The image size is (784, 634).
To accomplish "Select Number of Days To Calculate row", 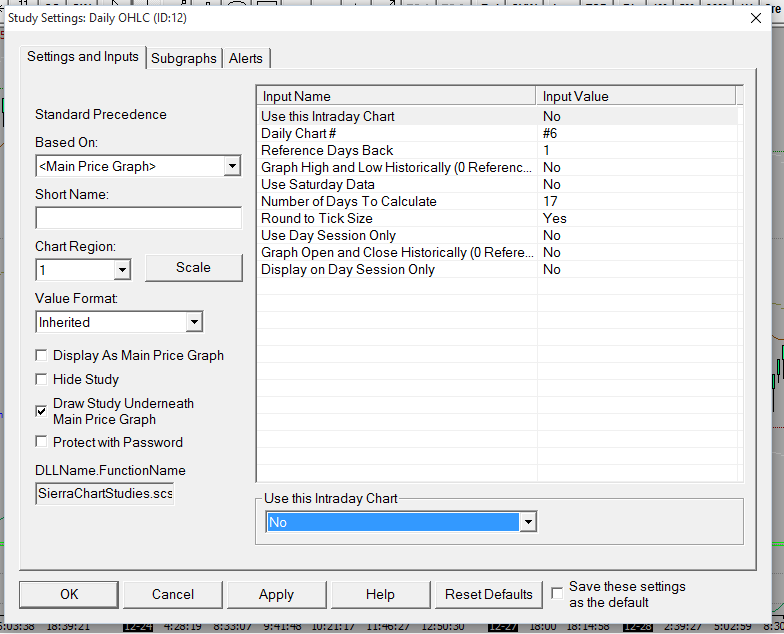I will pyautogui.click(x=498, y=202).
